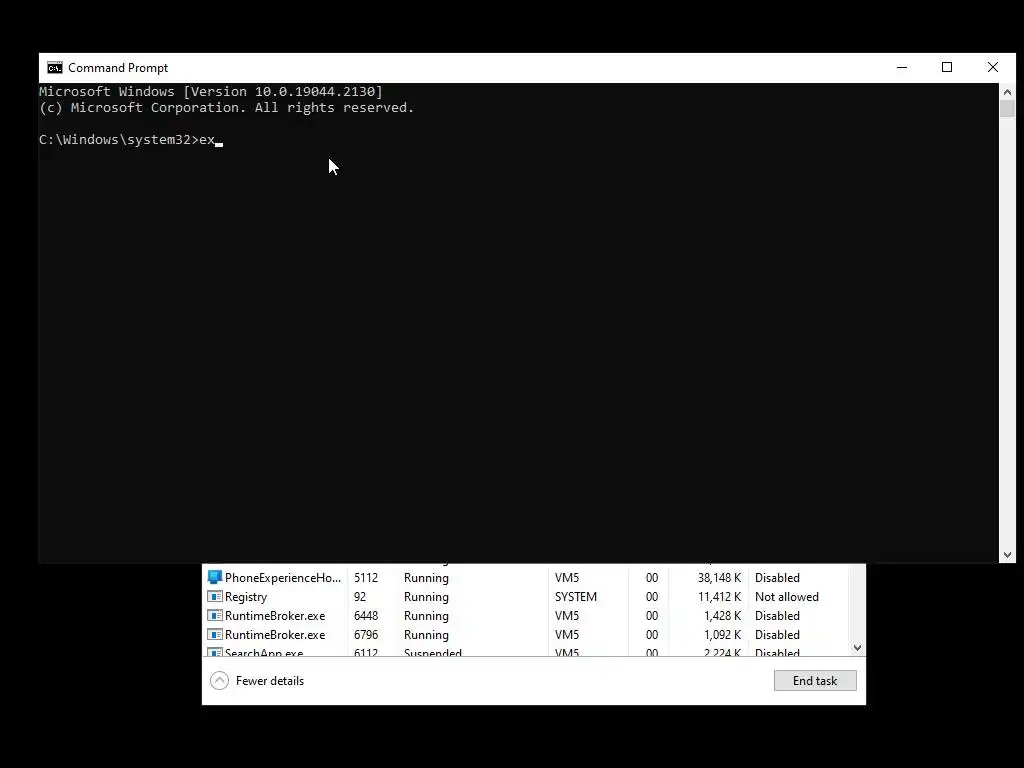Click Microsoft Corporation copyright line in console

click(227, 108)
